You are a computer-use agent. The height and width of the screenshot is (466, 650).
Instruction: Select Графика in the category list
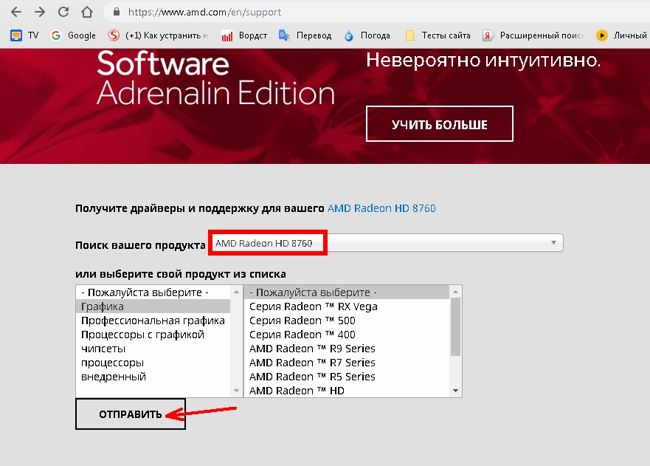point(153,306)
